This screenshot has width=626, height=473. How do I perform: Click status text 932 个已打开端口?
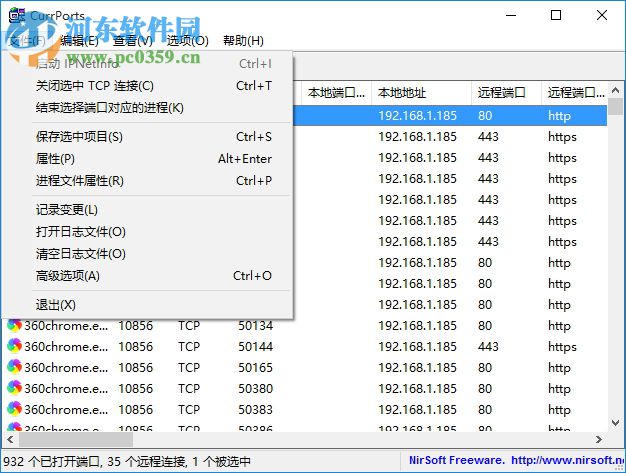pyautogui.click(x=52, y=461)
